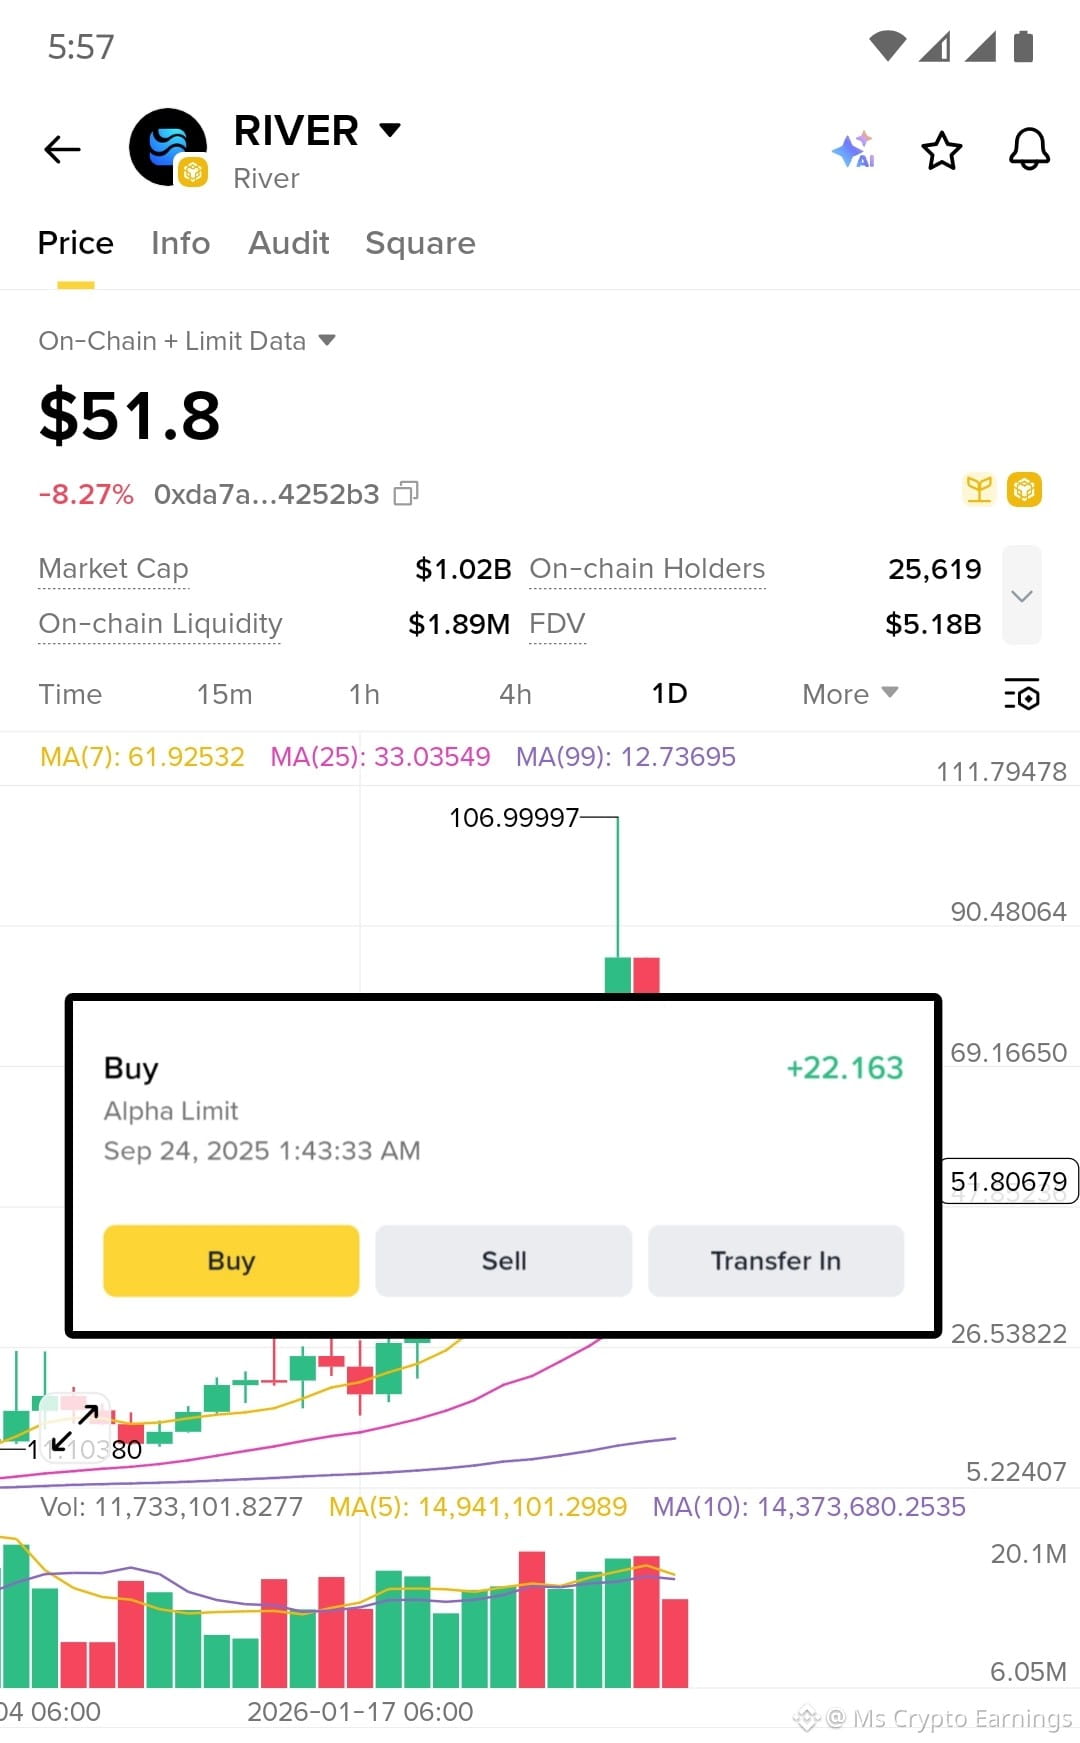Viewport: 1080px width, 1743px height.
Task: Tap the yellow BNB chain badge icon
Action: 1024,490
